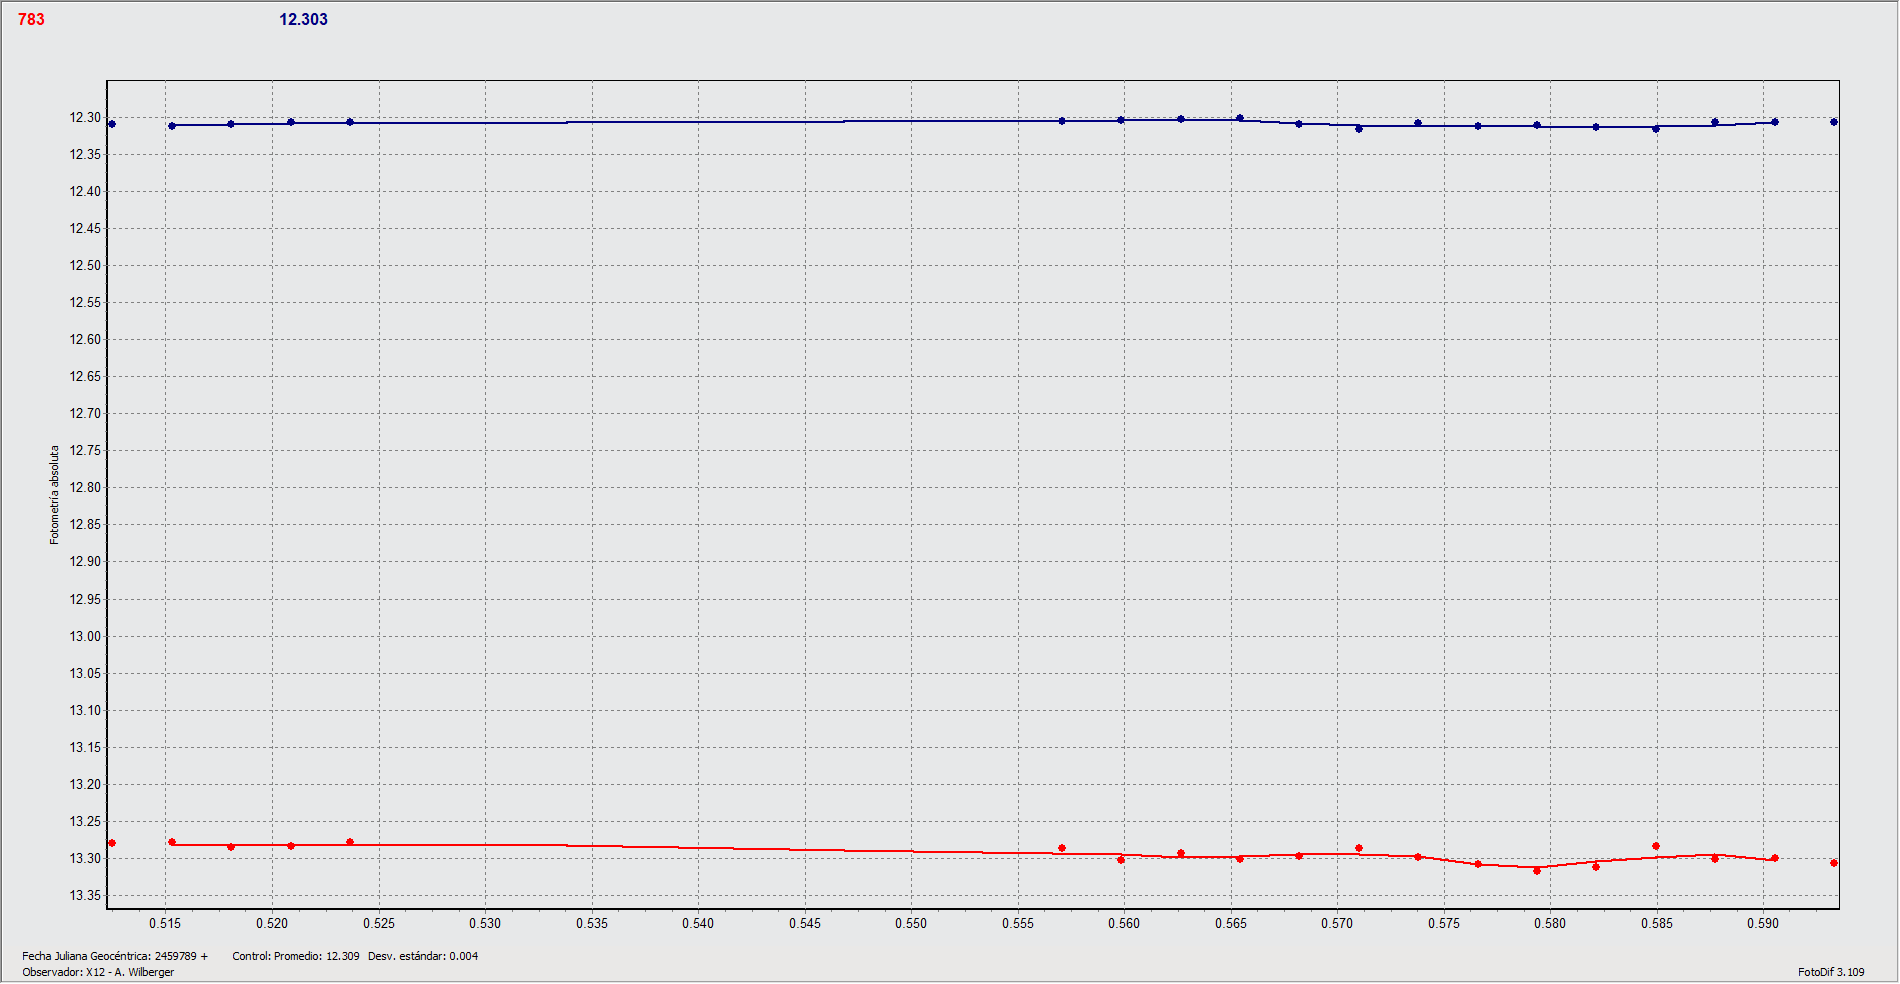Click the "Observador: X12 - A. Wilberger" text
Viewport: 1900px width, 984px height.
pos(98,972)
